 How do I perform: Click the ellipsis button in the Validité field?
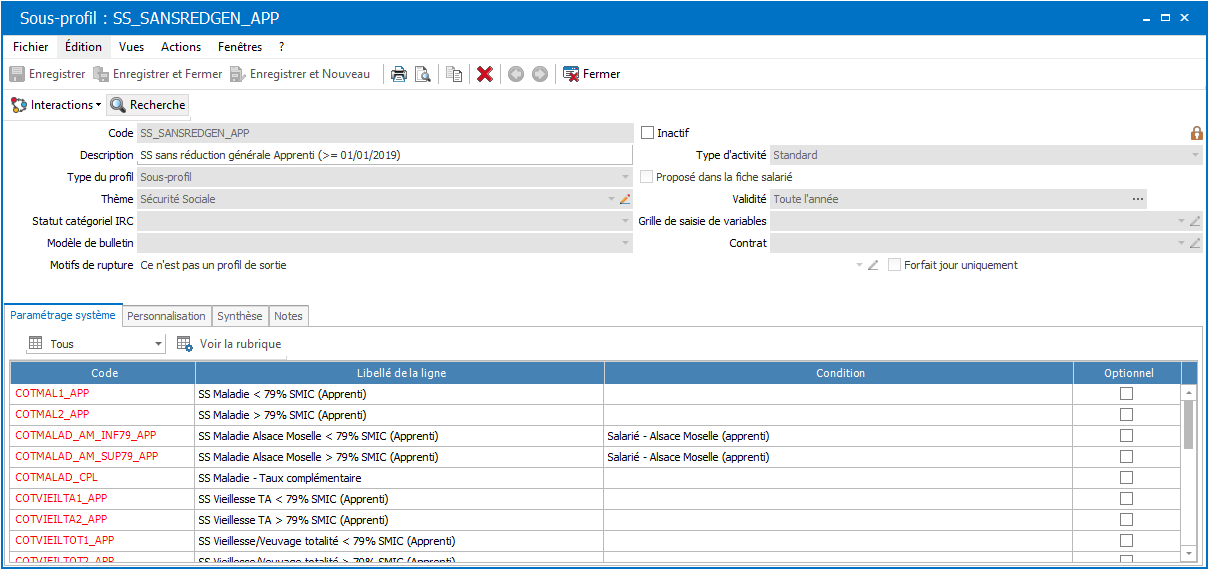(1138, 199)
